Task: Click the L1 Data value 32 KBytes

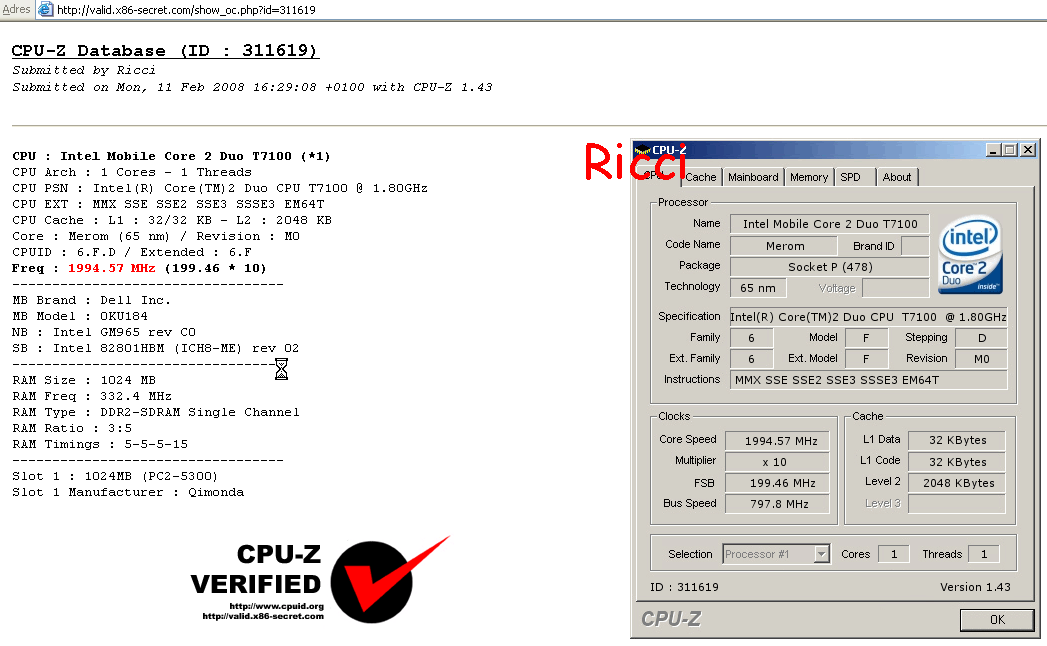Action: tap(957, 440)
